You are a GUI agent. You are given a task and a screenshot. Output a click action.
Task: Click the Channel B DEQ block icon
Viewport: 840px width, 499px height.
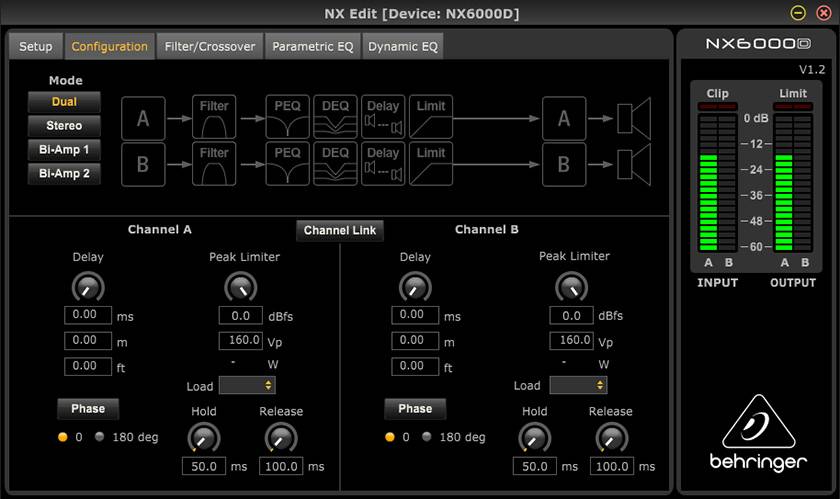pyautogui.click(x=335, y=165)
